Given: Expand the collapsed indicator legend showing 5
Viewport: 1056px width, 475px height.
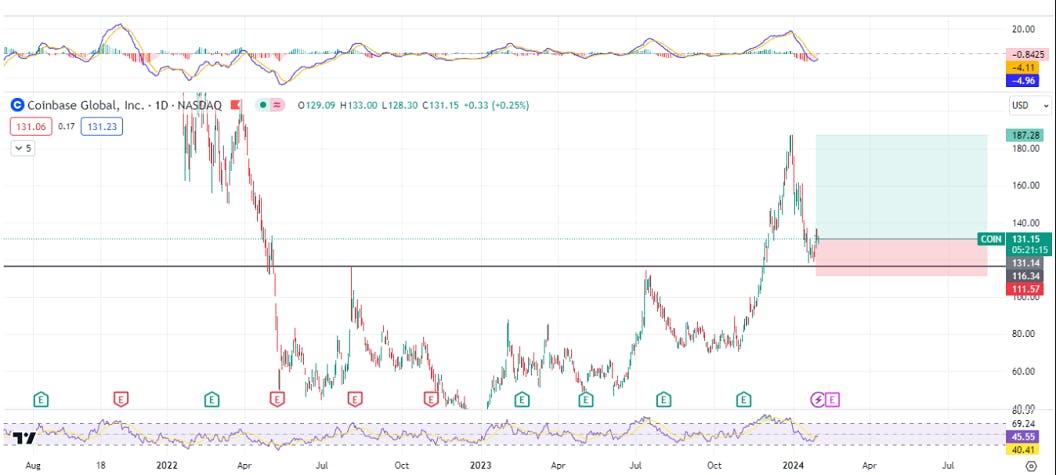Looking at the screenshot, I should tap(23, 149).
